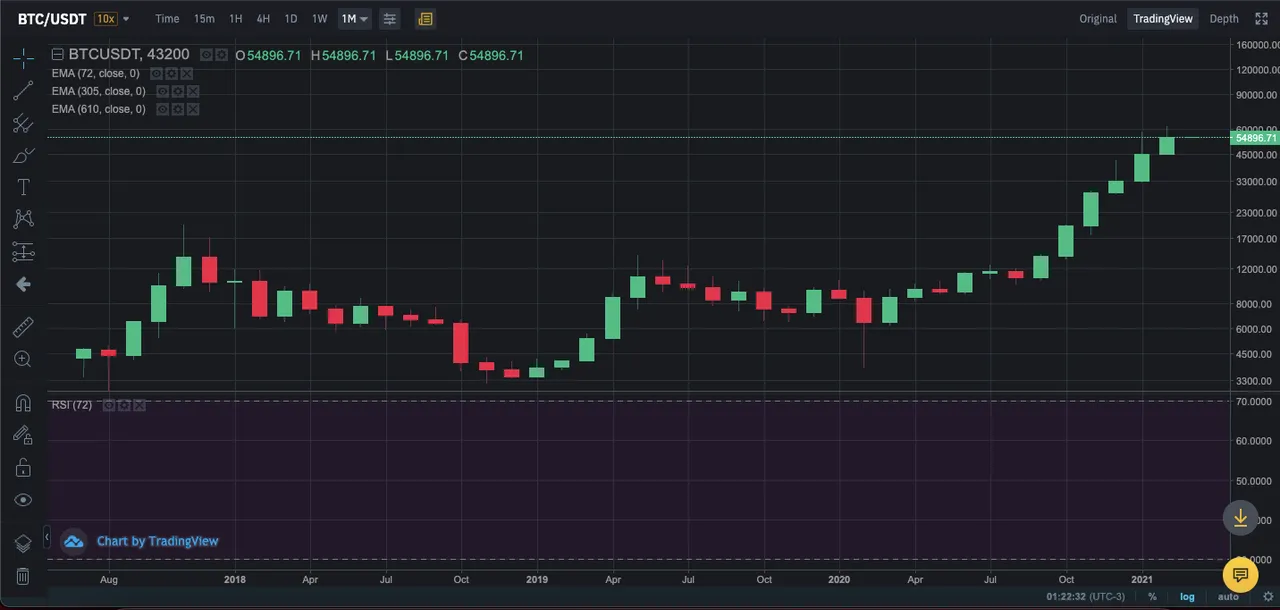1280x610 pixels.
Task: Click the orange order-book icon in toolbar
Action: tap(425, 19)
